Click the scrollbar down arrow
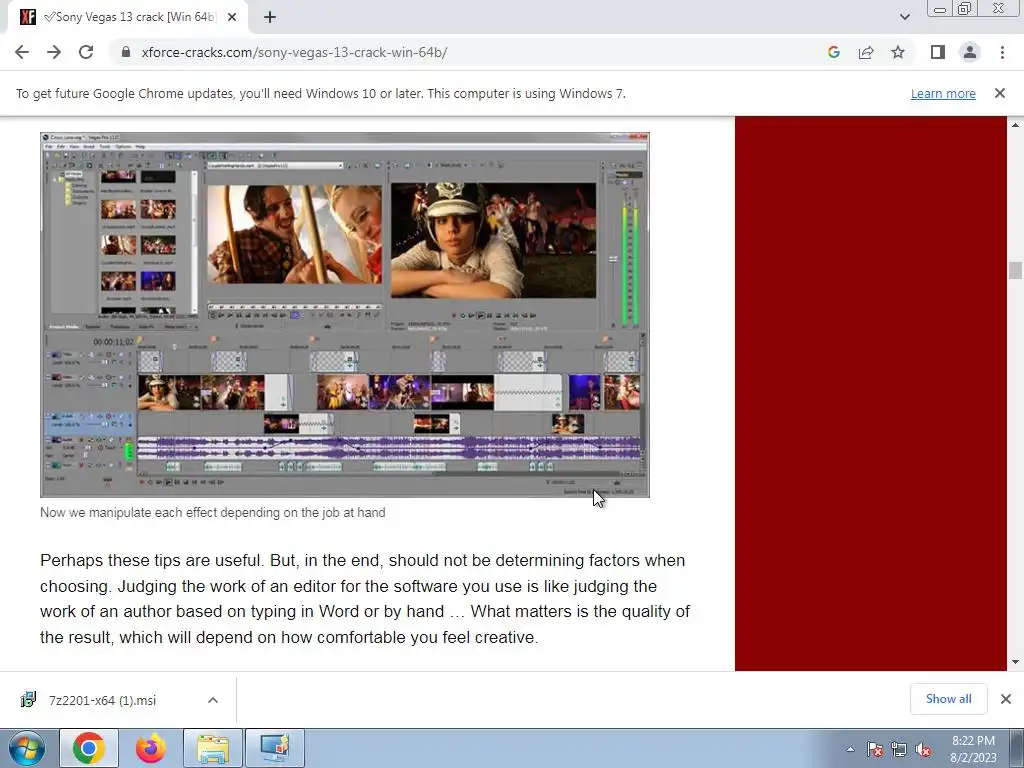Image resolution: width=1024 pixels, height=768 pixels. coord(1015,662)
